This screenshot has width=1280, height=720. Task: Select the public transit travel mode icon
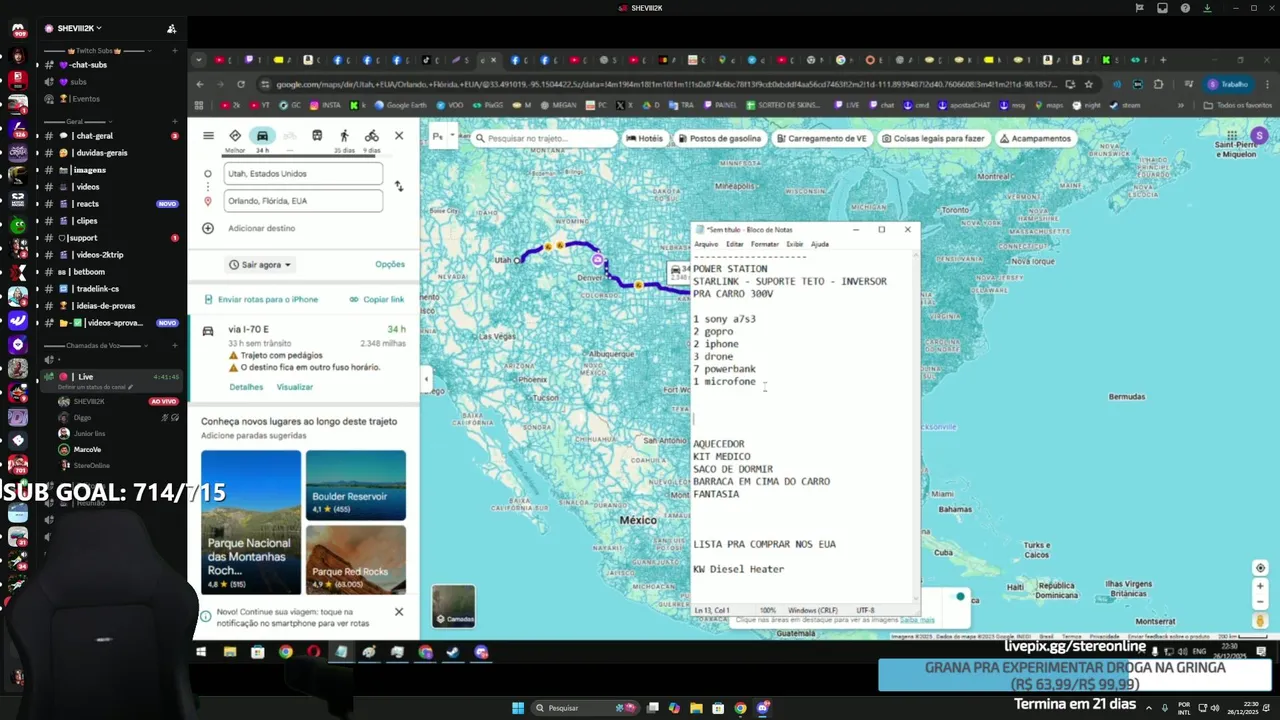[x=317, y=136]
